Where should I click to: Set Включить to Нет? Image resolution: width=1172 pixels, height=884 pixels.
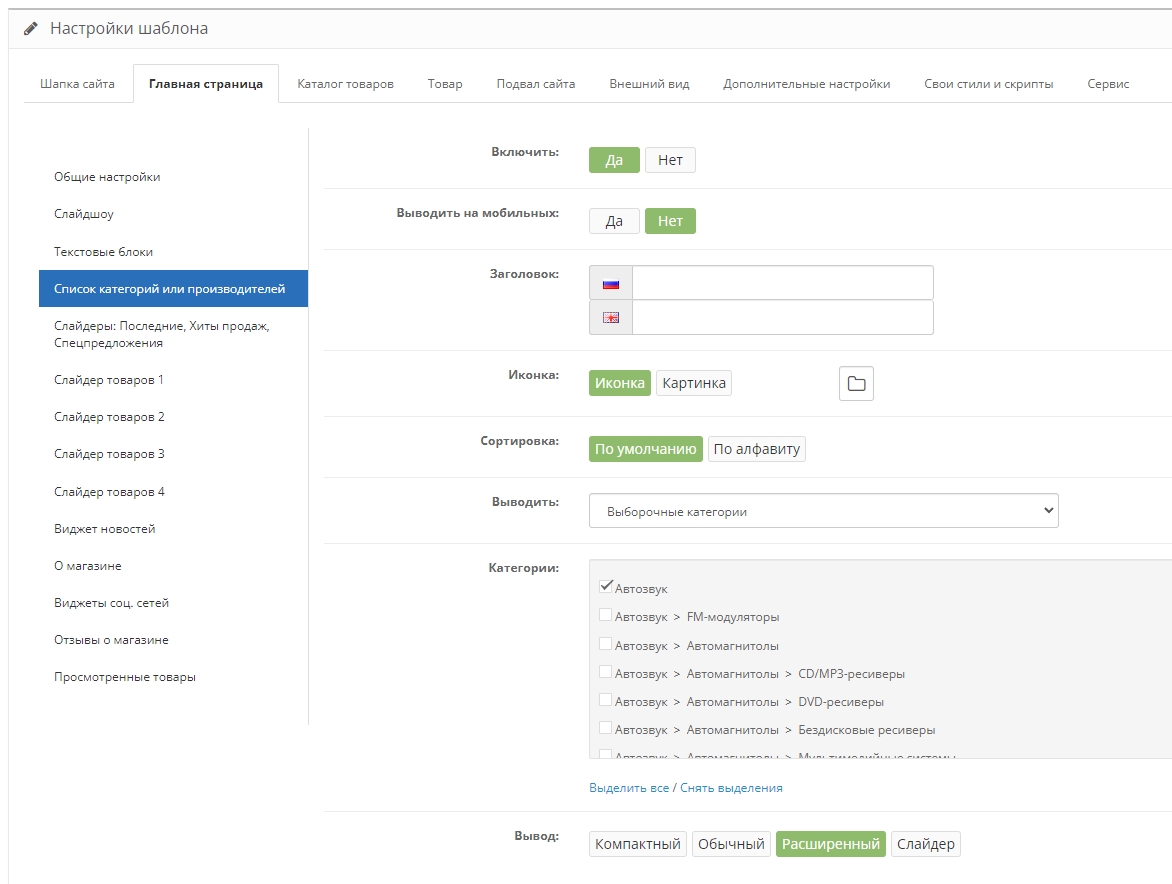(x=670, y=160)
